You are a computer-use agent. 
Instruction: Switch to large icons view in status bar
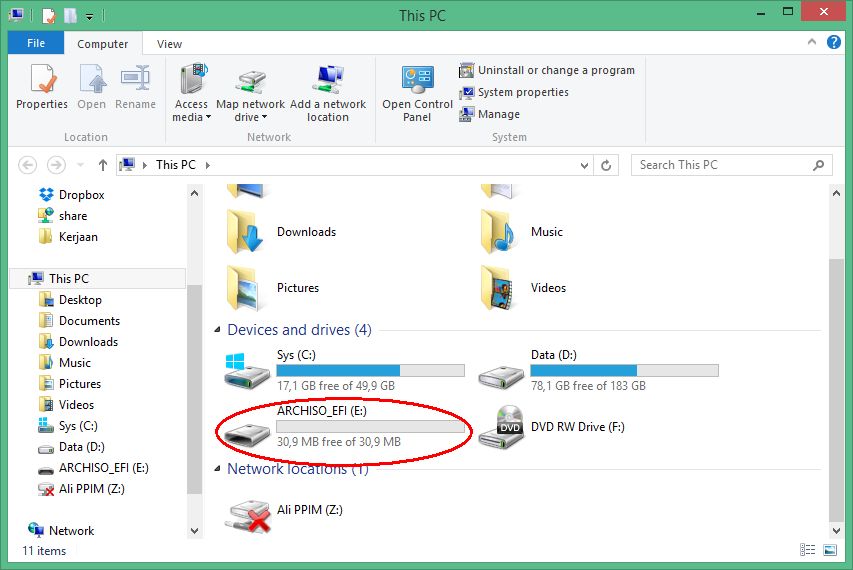click(x=830, y=551)
